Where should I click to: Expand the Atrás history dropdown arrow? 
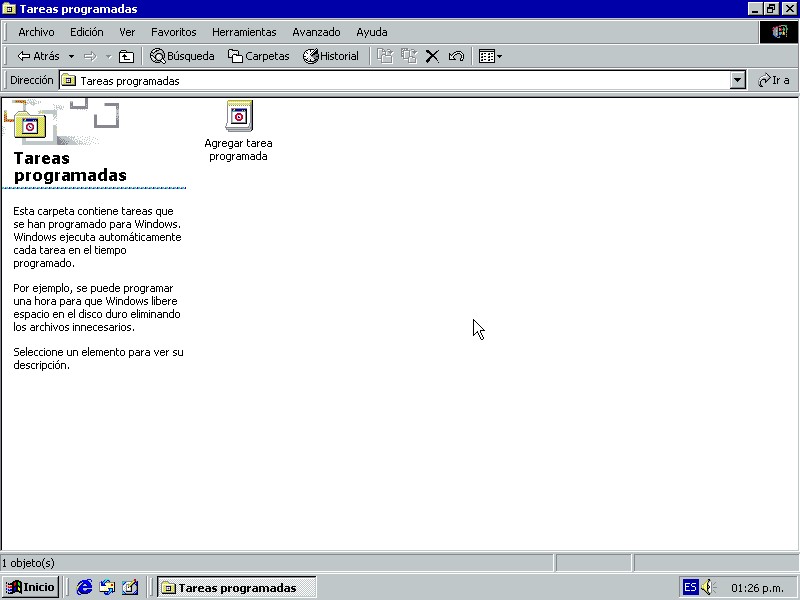pyautogui.click(x=71, y=56)
